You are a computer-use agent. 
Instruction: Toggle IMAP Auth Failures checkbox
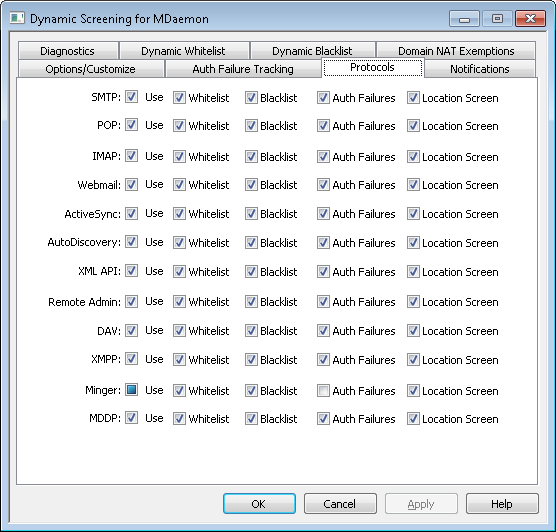(x=323, y=156)
